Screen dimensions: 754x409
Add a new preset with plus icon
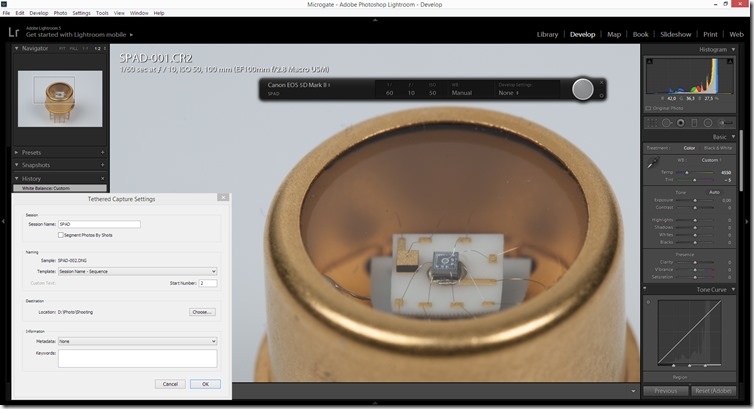[102, 152]
